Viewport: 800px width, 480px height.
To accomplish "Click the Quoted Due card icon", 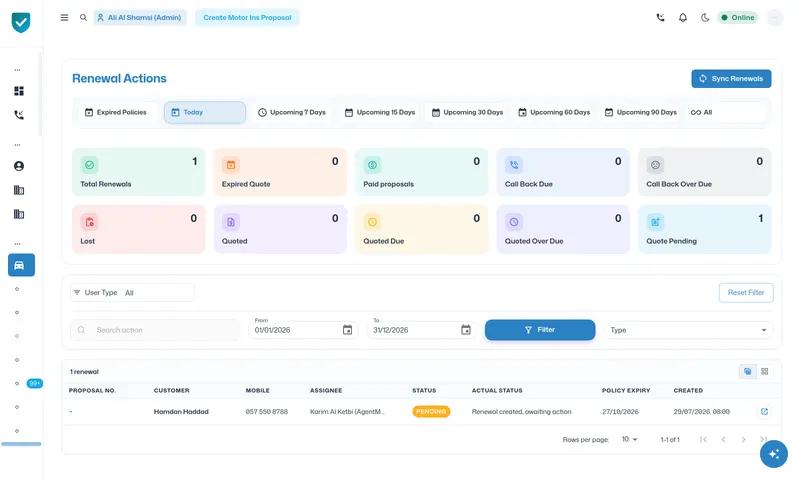I will pyautogui.click(x=372, y=222).
